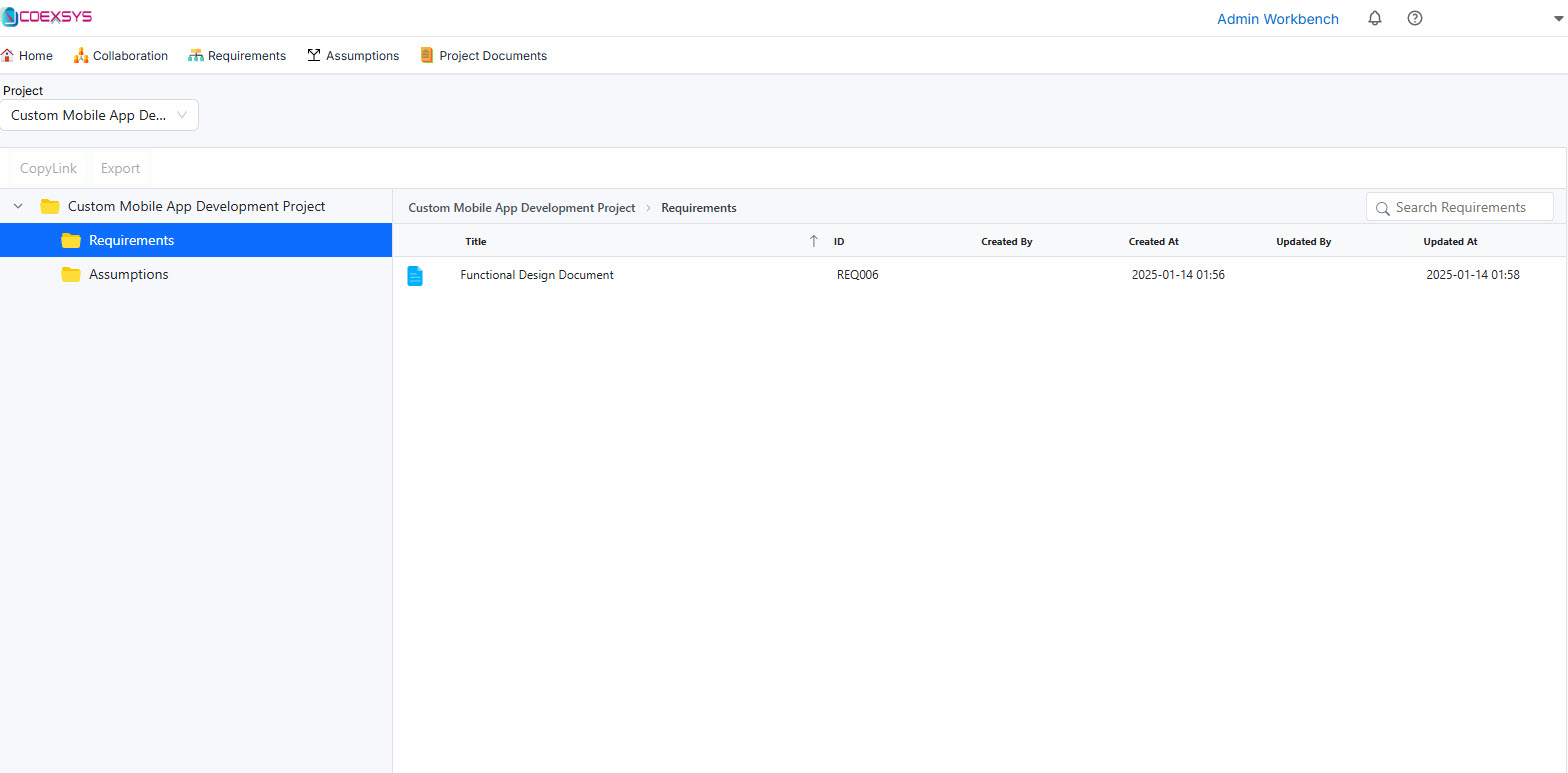The height and width of the screenshot is (773, 1568).
Task: Sort by Updated At column header
Action: (x=1450, y=242)
